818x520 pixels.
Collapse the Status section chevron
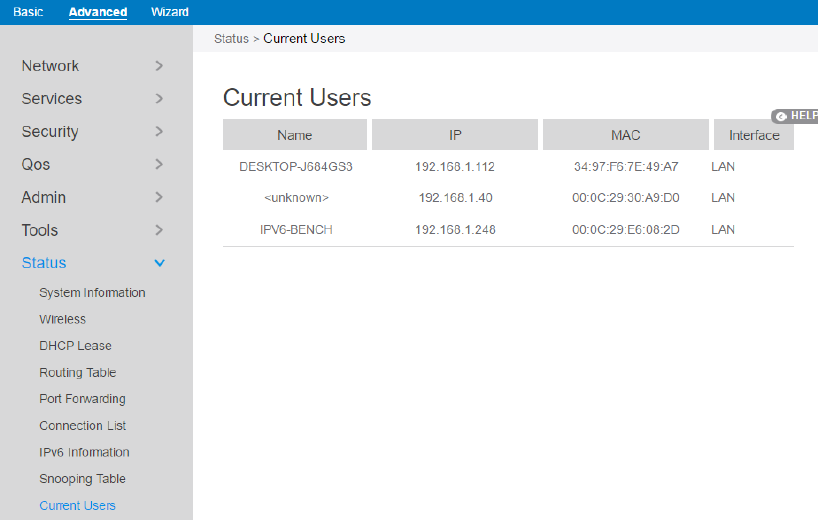coord(159,263)
